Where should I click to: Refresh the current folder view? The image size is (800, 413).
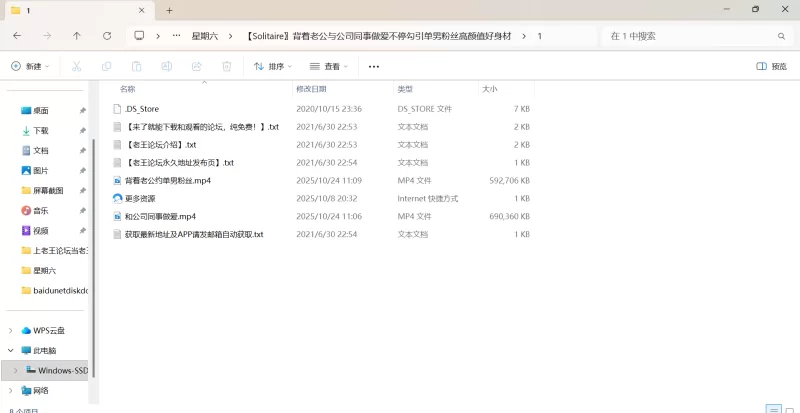[107, 36]
